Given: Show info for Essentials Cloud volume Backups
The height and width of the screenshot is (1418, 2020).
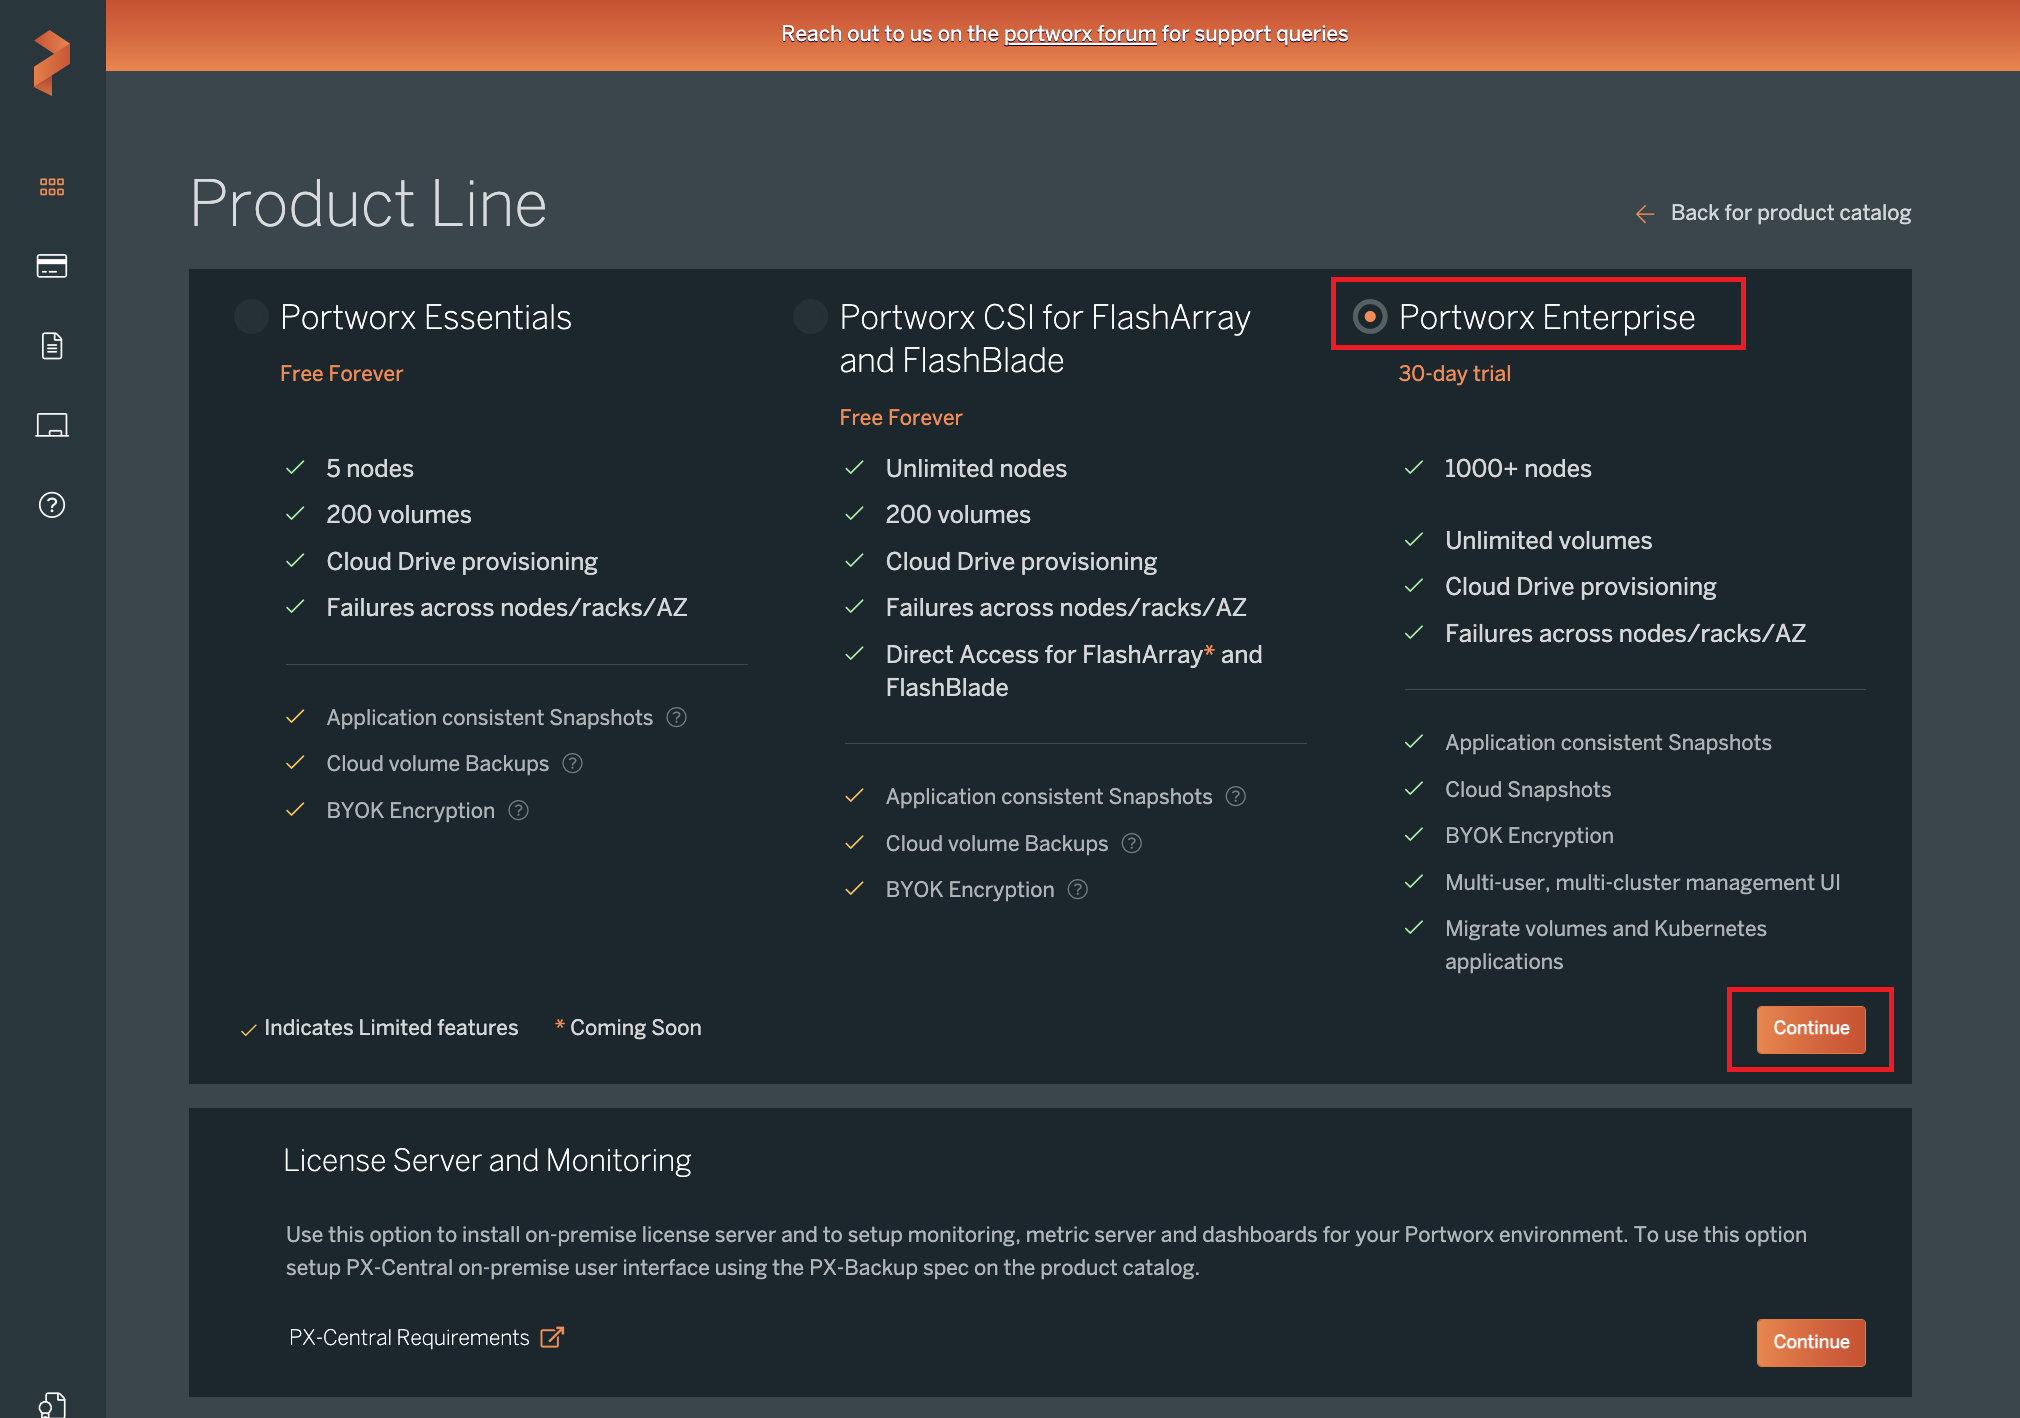Looking at the screenshot, I should point(573,763).
